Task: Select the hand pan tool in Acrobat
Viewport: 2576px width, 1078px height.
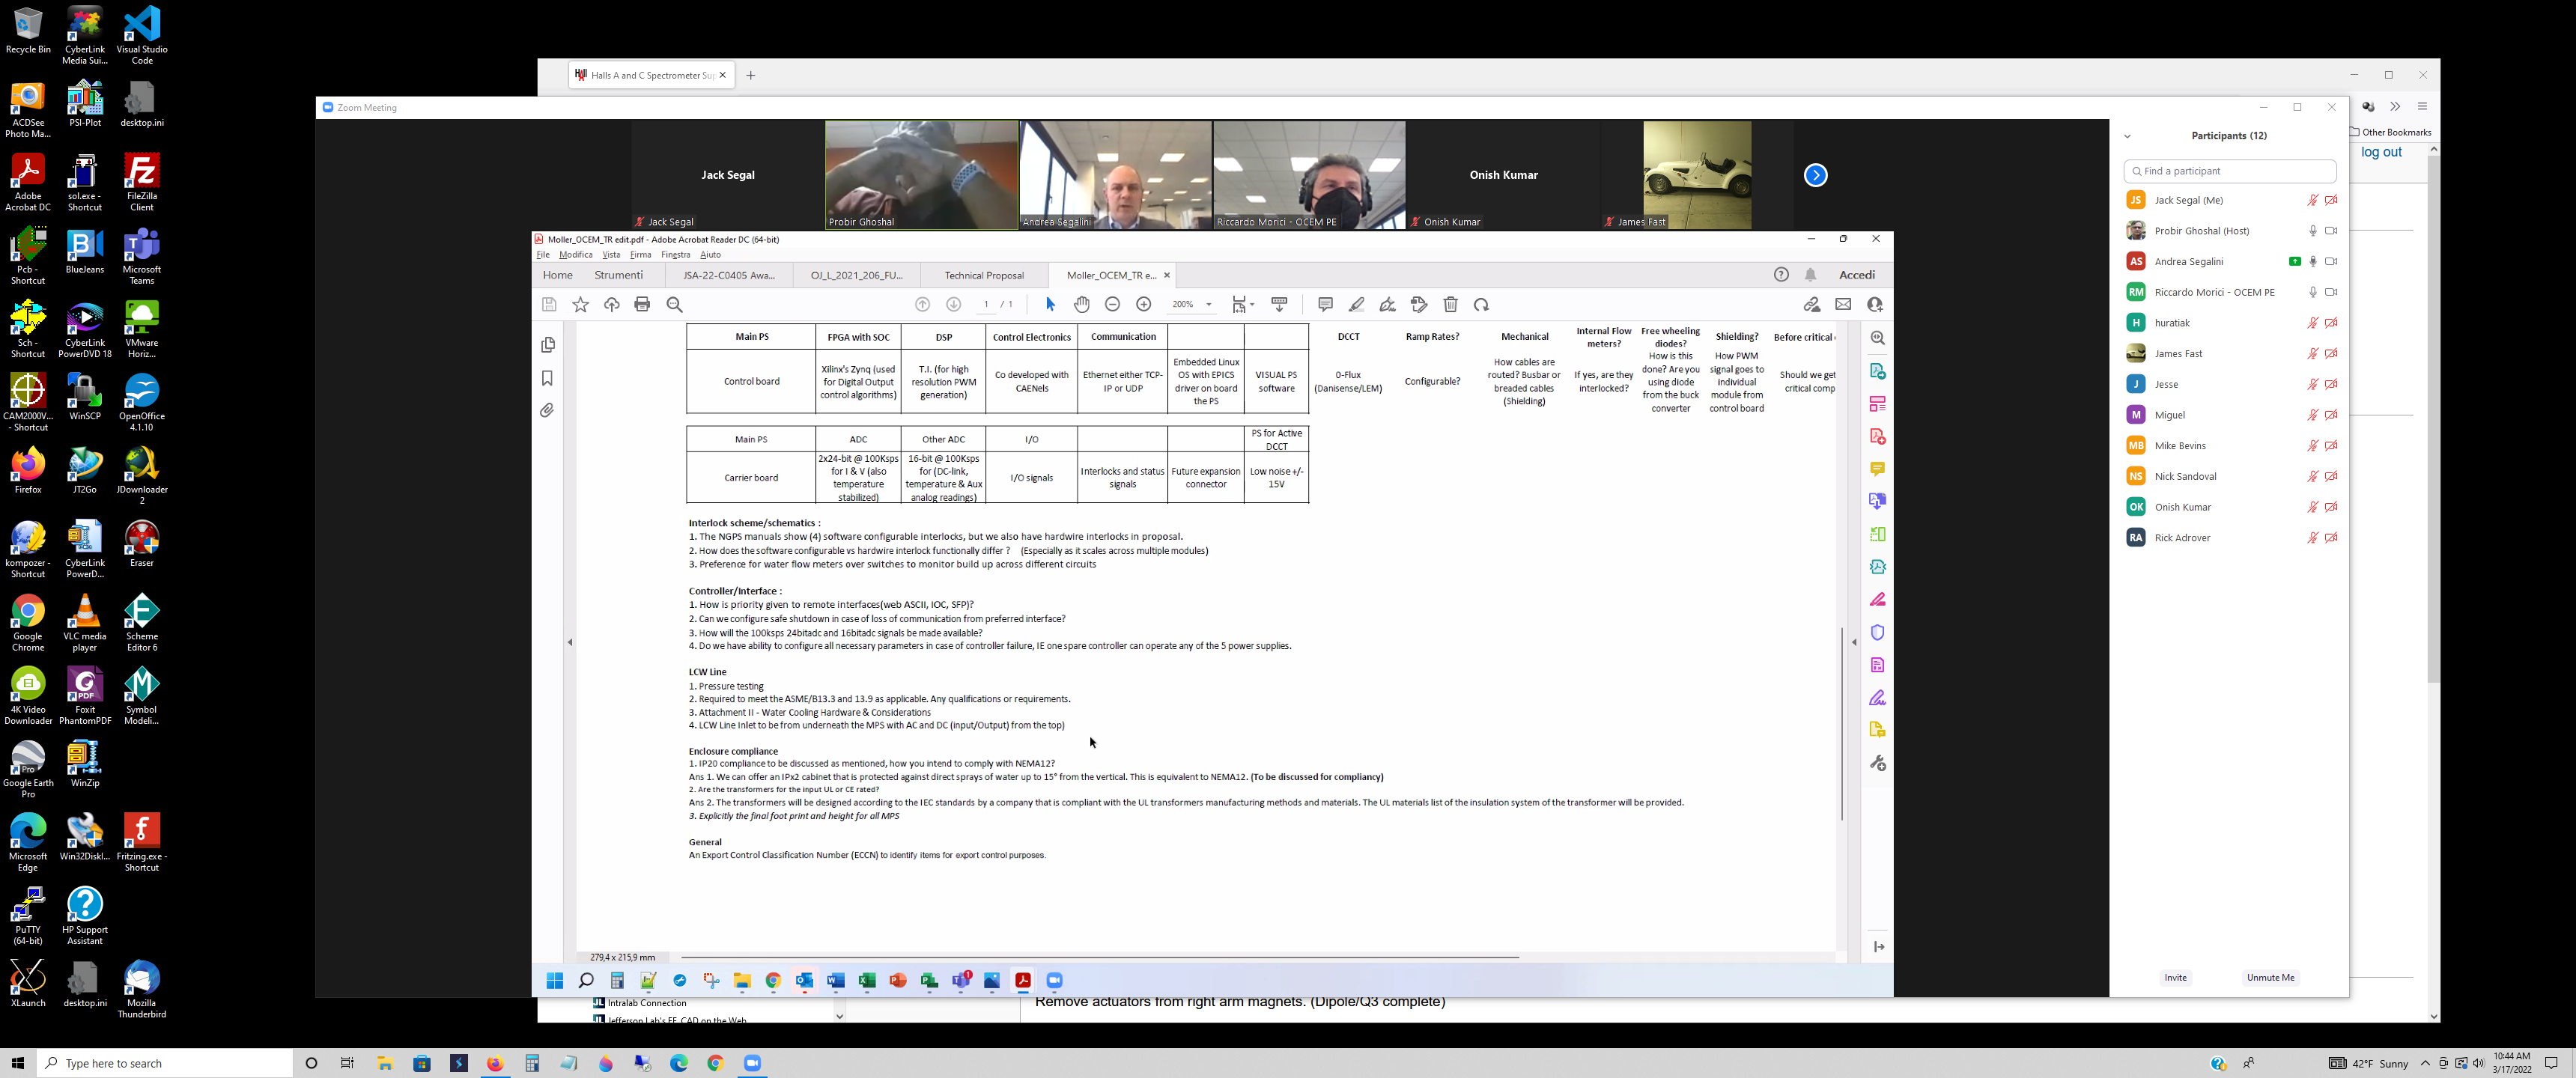Action: 1081,304
